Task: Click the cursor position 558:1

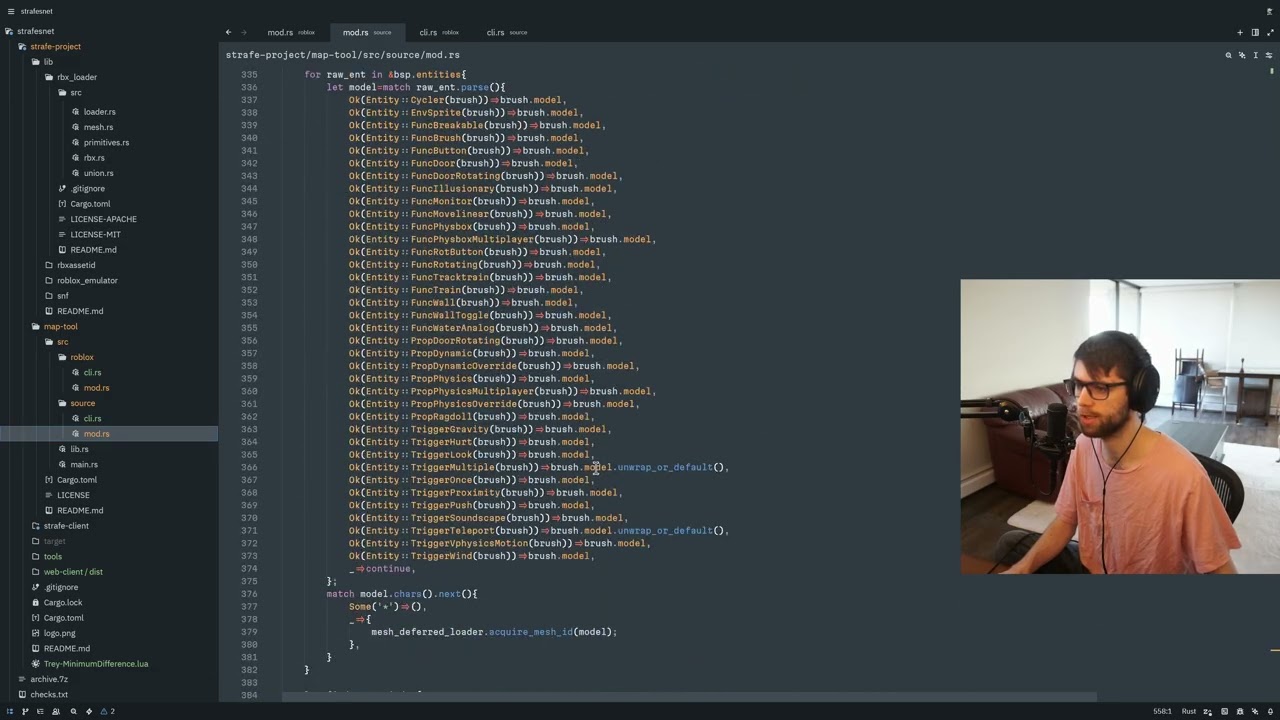Action: tap(1162, 711)
